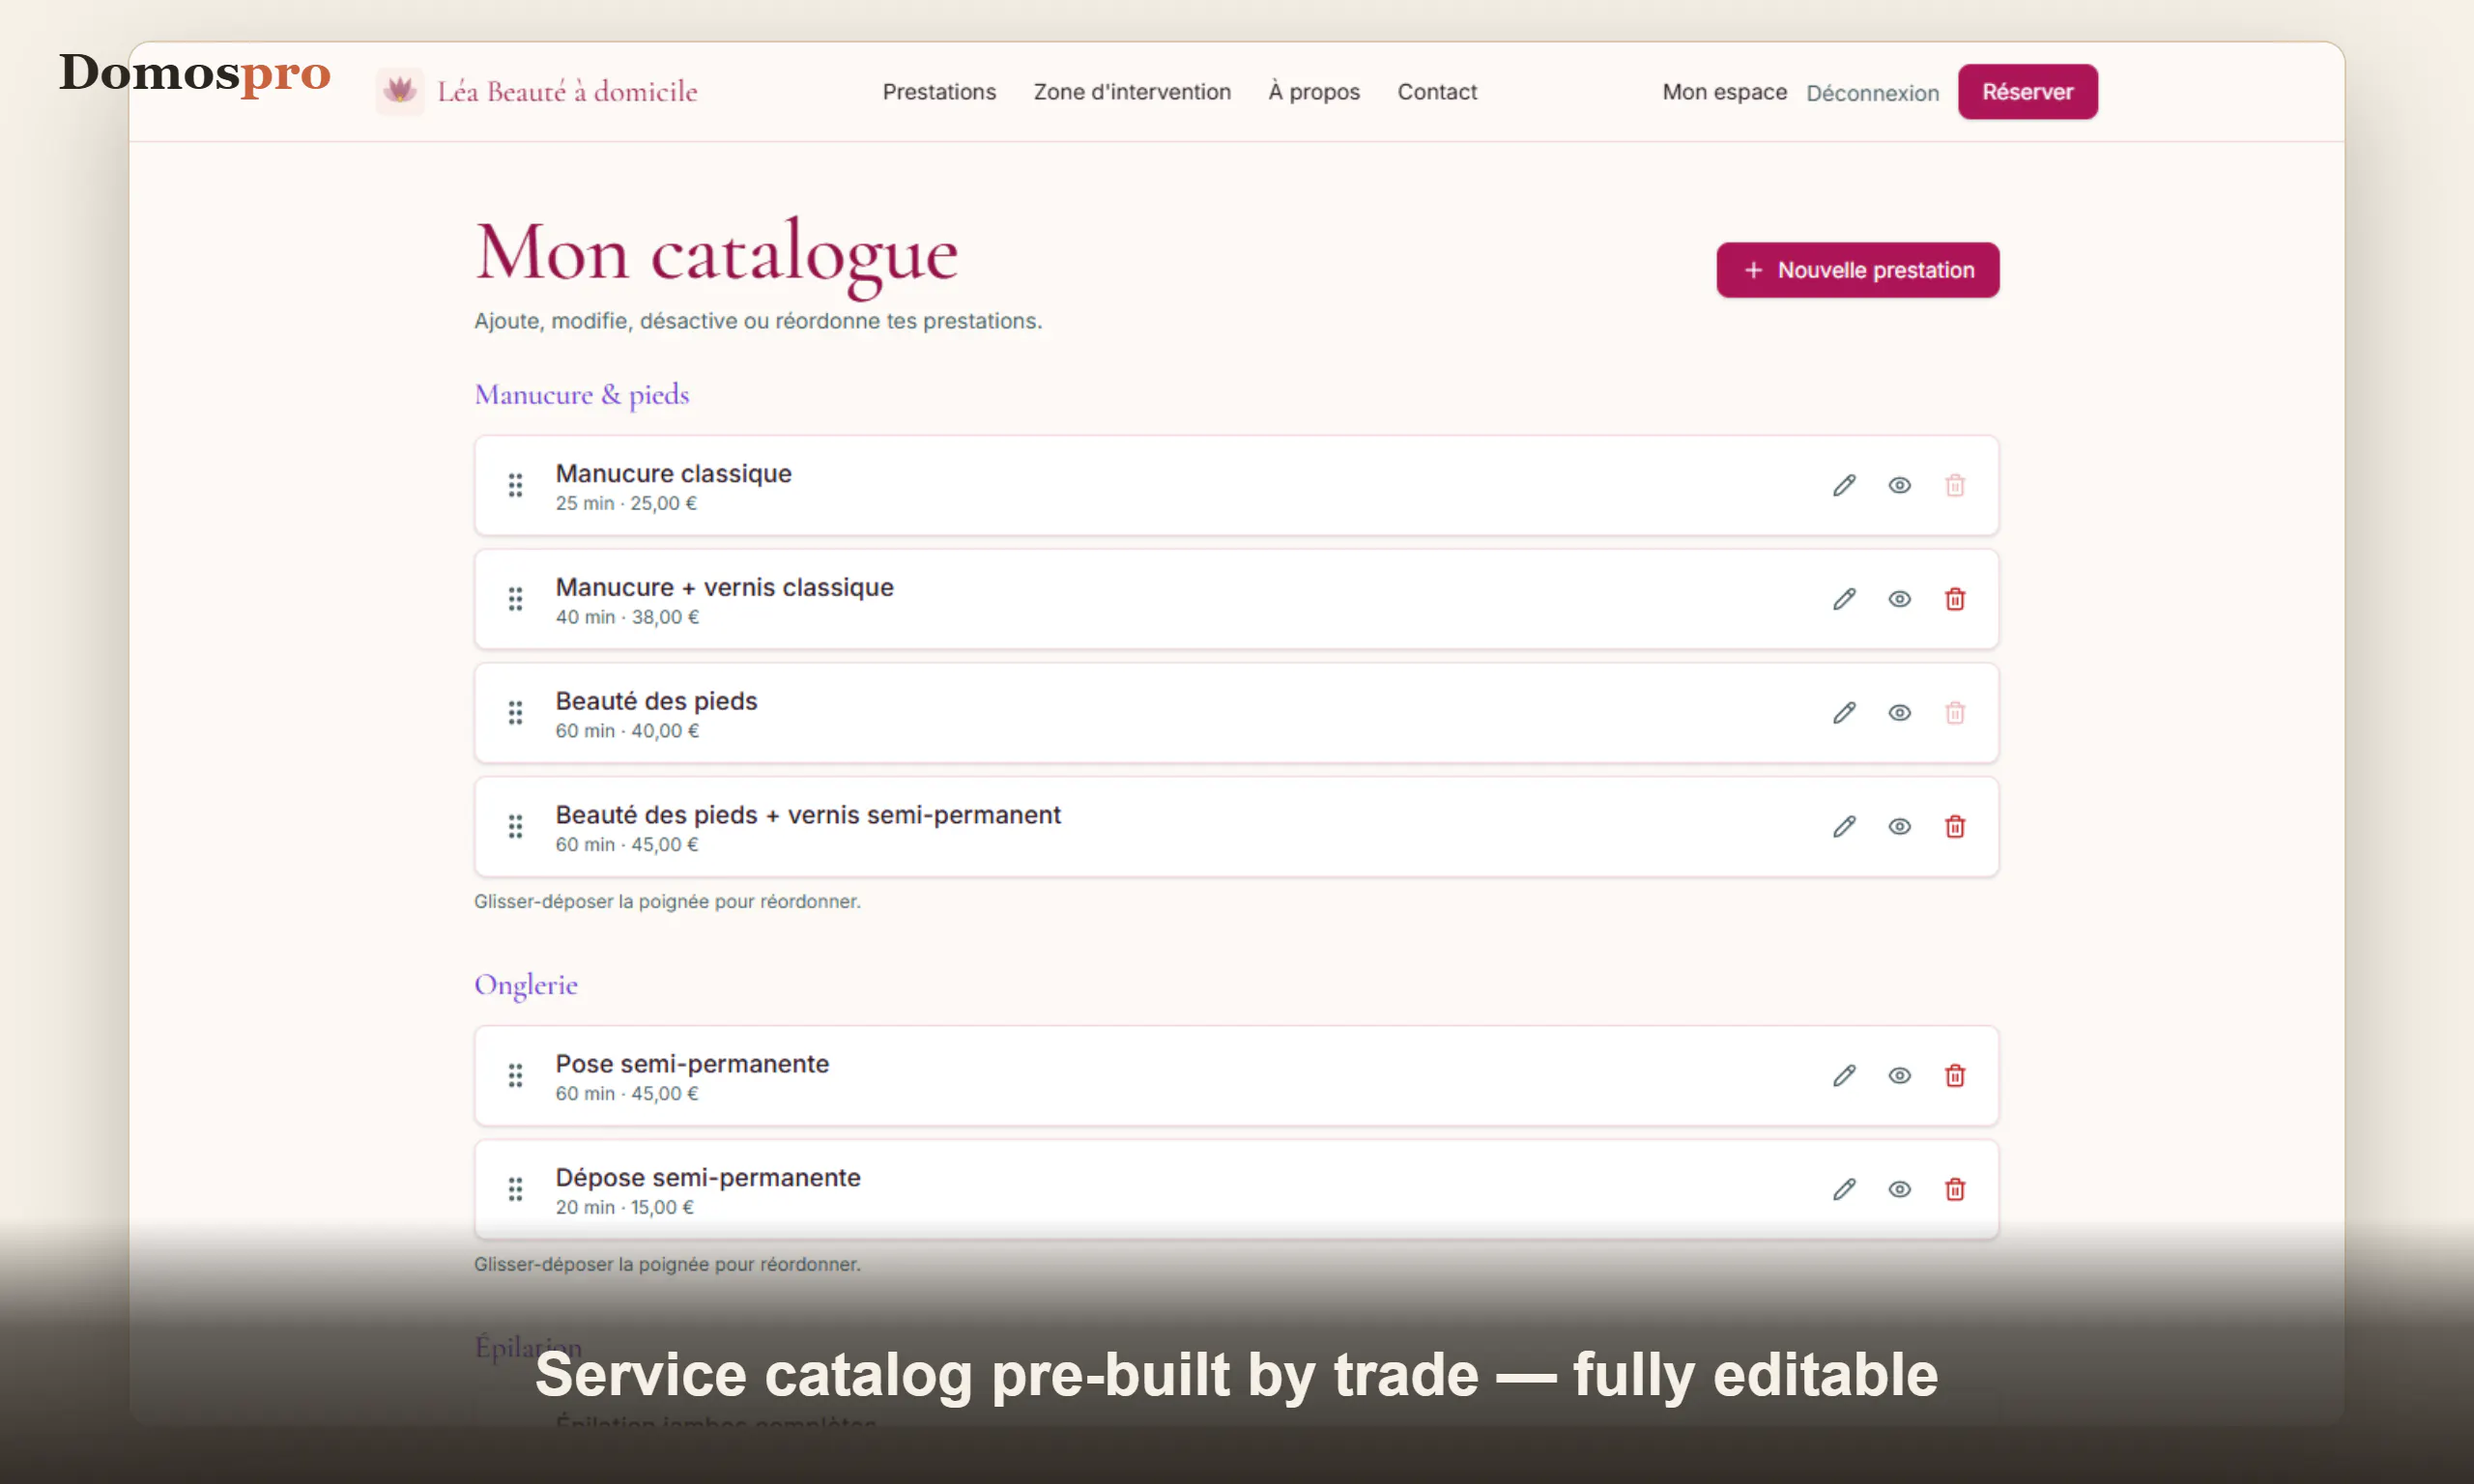Open Prestations menu item
The image size is (2474, 1484).
pyautogui.click(x=939, y=92)
